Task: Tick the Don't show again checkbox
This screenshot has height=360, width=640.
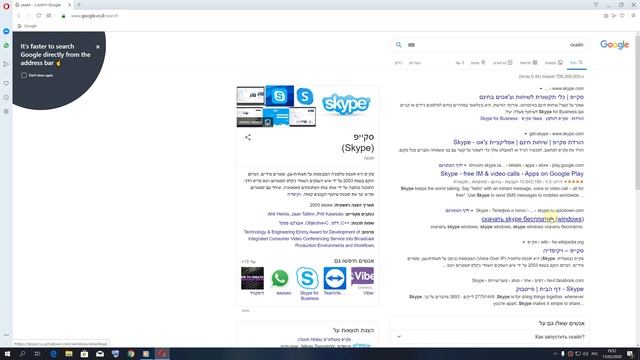Action: (x=24, y=75)
